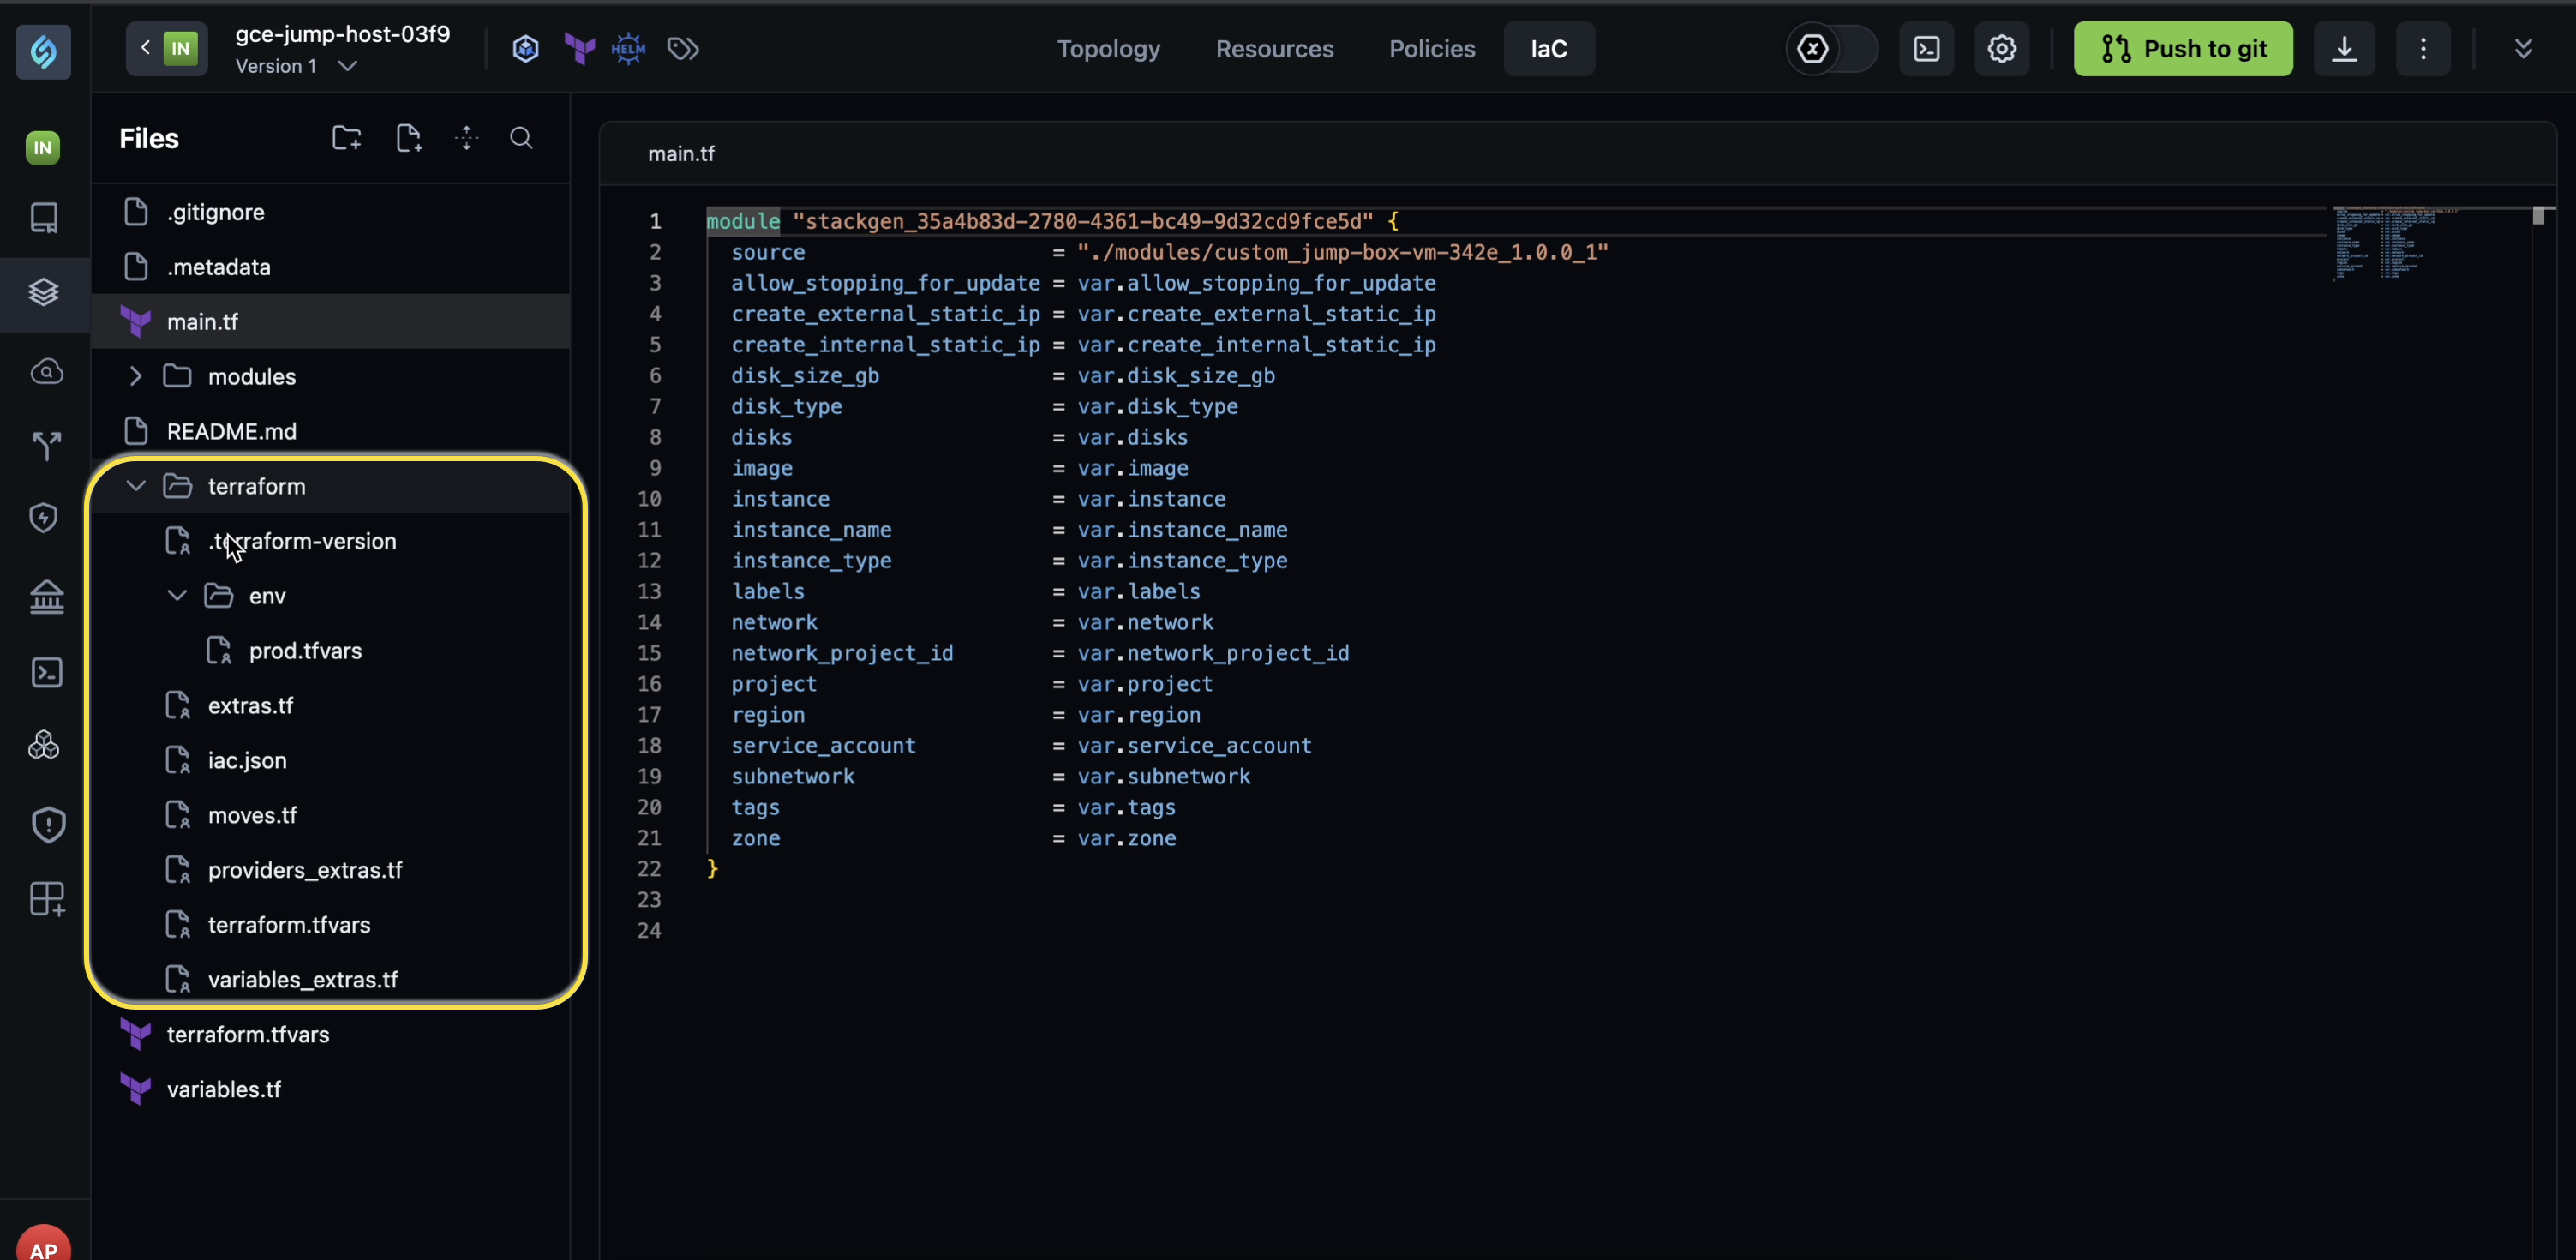Open the terminal icon in the top-right toolbar

click(1926, 48)
